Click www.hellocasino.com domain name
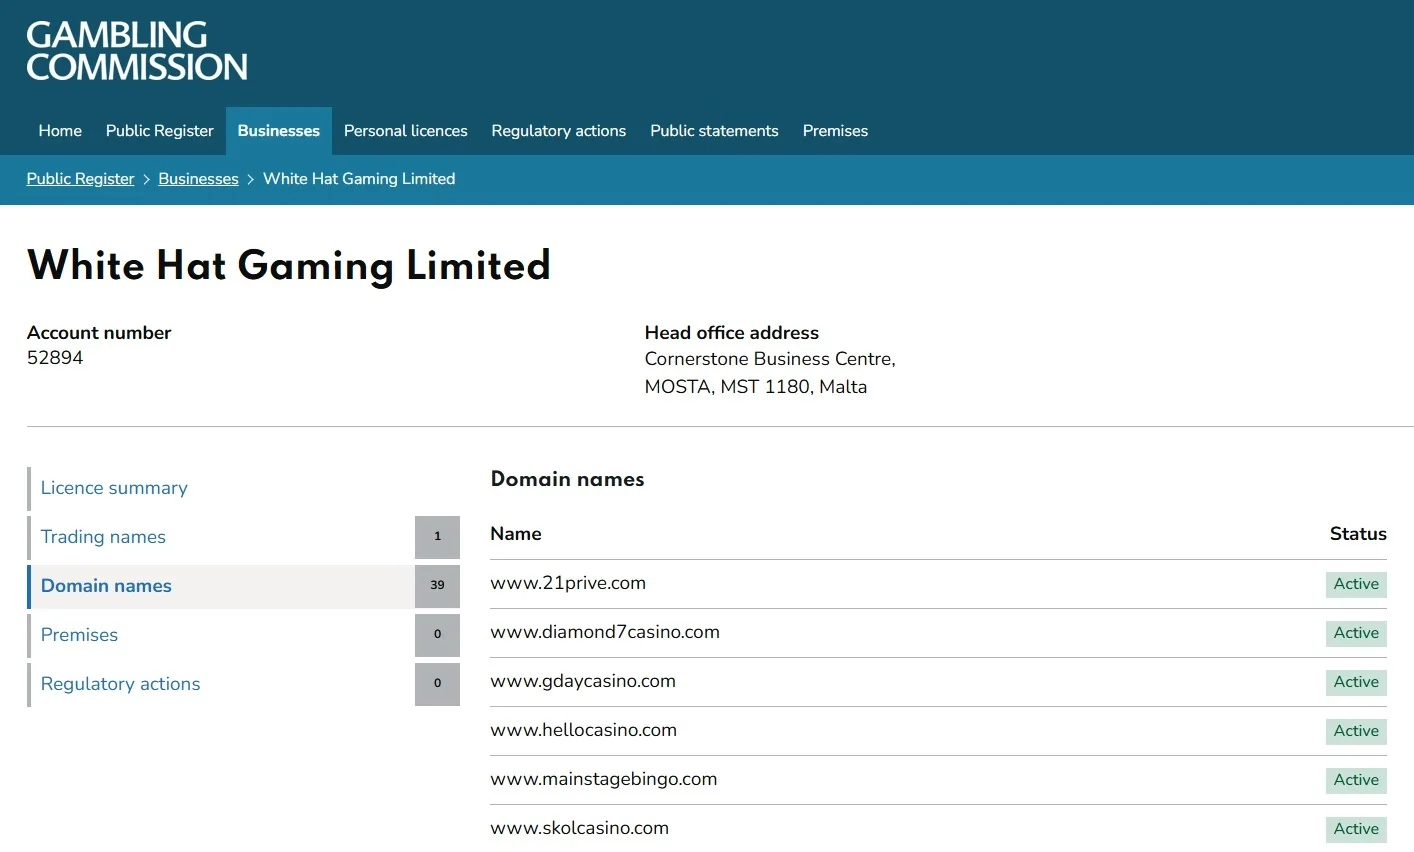Image resolution: width=1414 pixels, height=852 pixels. click(583, 730)
